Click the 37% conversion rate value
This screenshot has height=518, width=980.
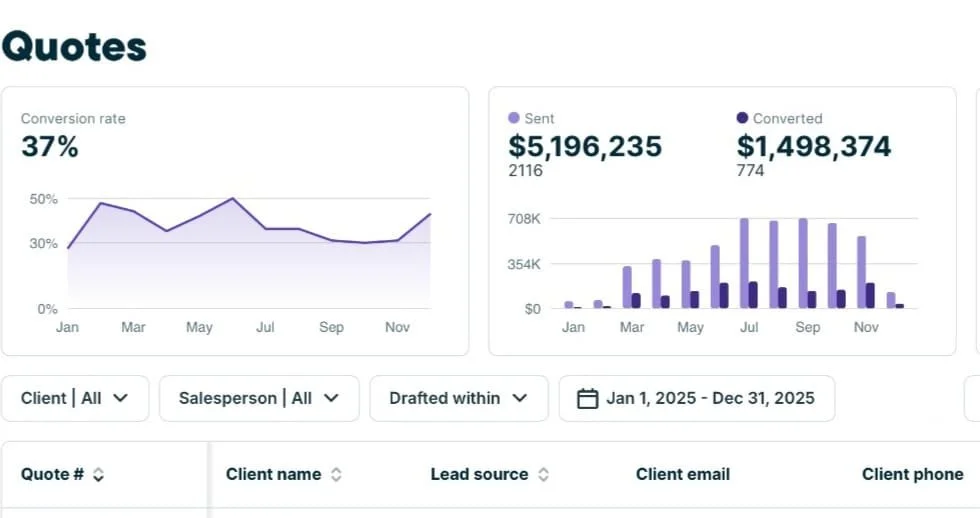pyautogui.click(x=49, y=147)
